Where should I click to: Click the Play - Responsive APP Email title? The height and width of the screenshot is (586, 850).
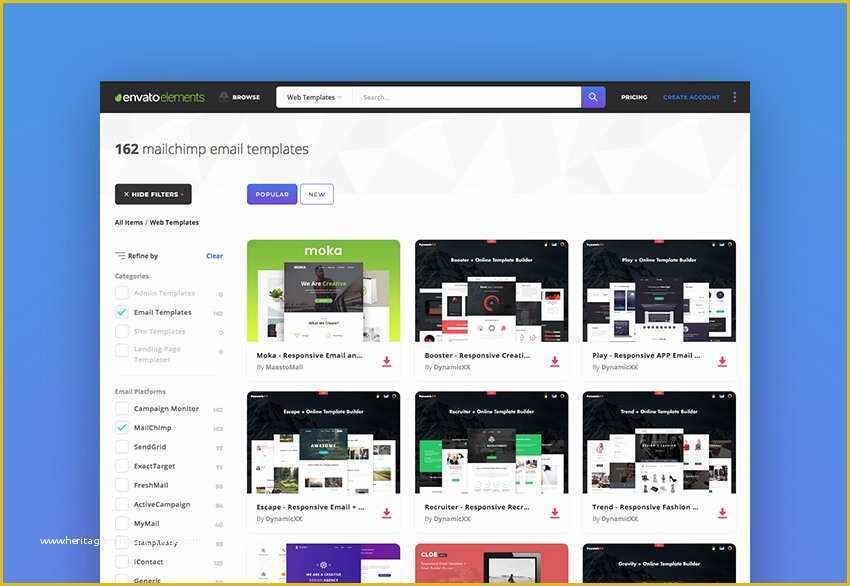click(x=646, y=356)
